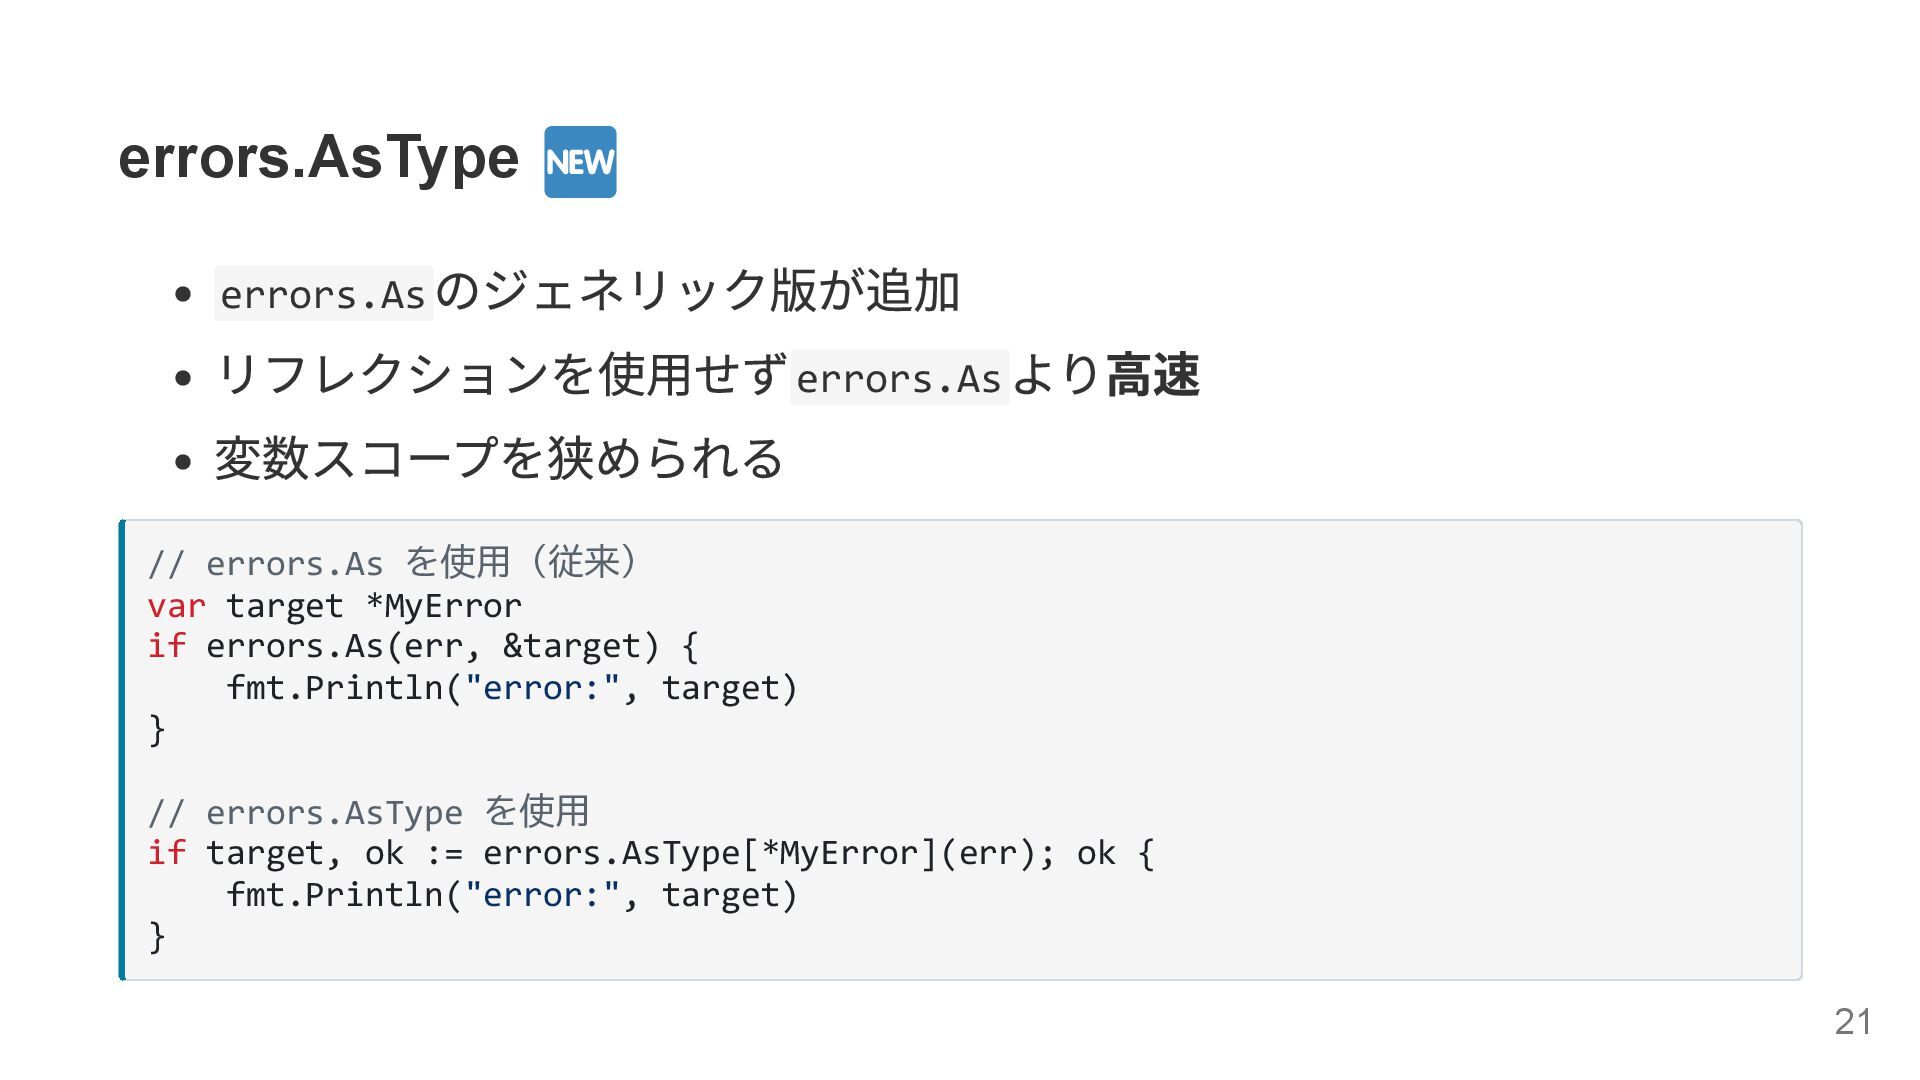Viewport: 1920px width, 1080px height.
Task: Click the bullet dot of first list item
Action: [182, 295]
